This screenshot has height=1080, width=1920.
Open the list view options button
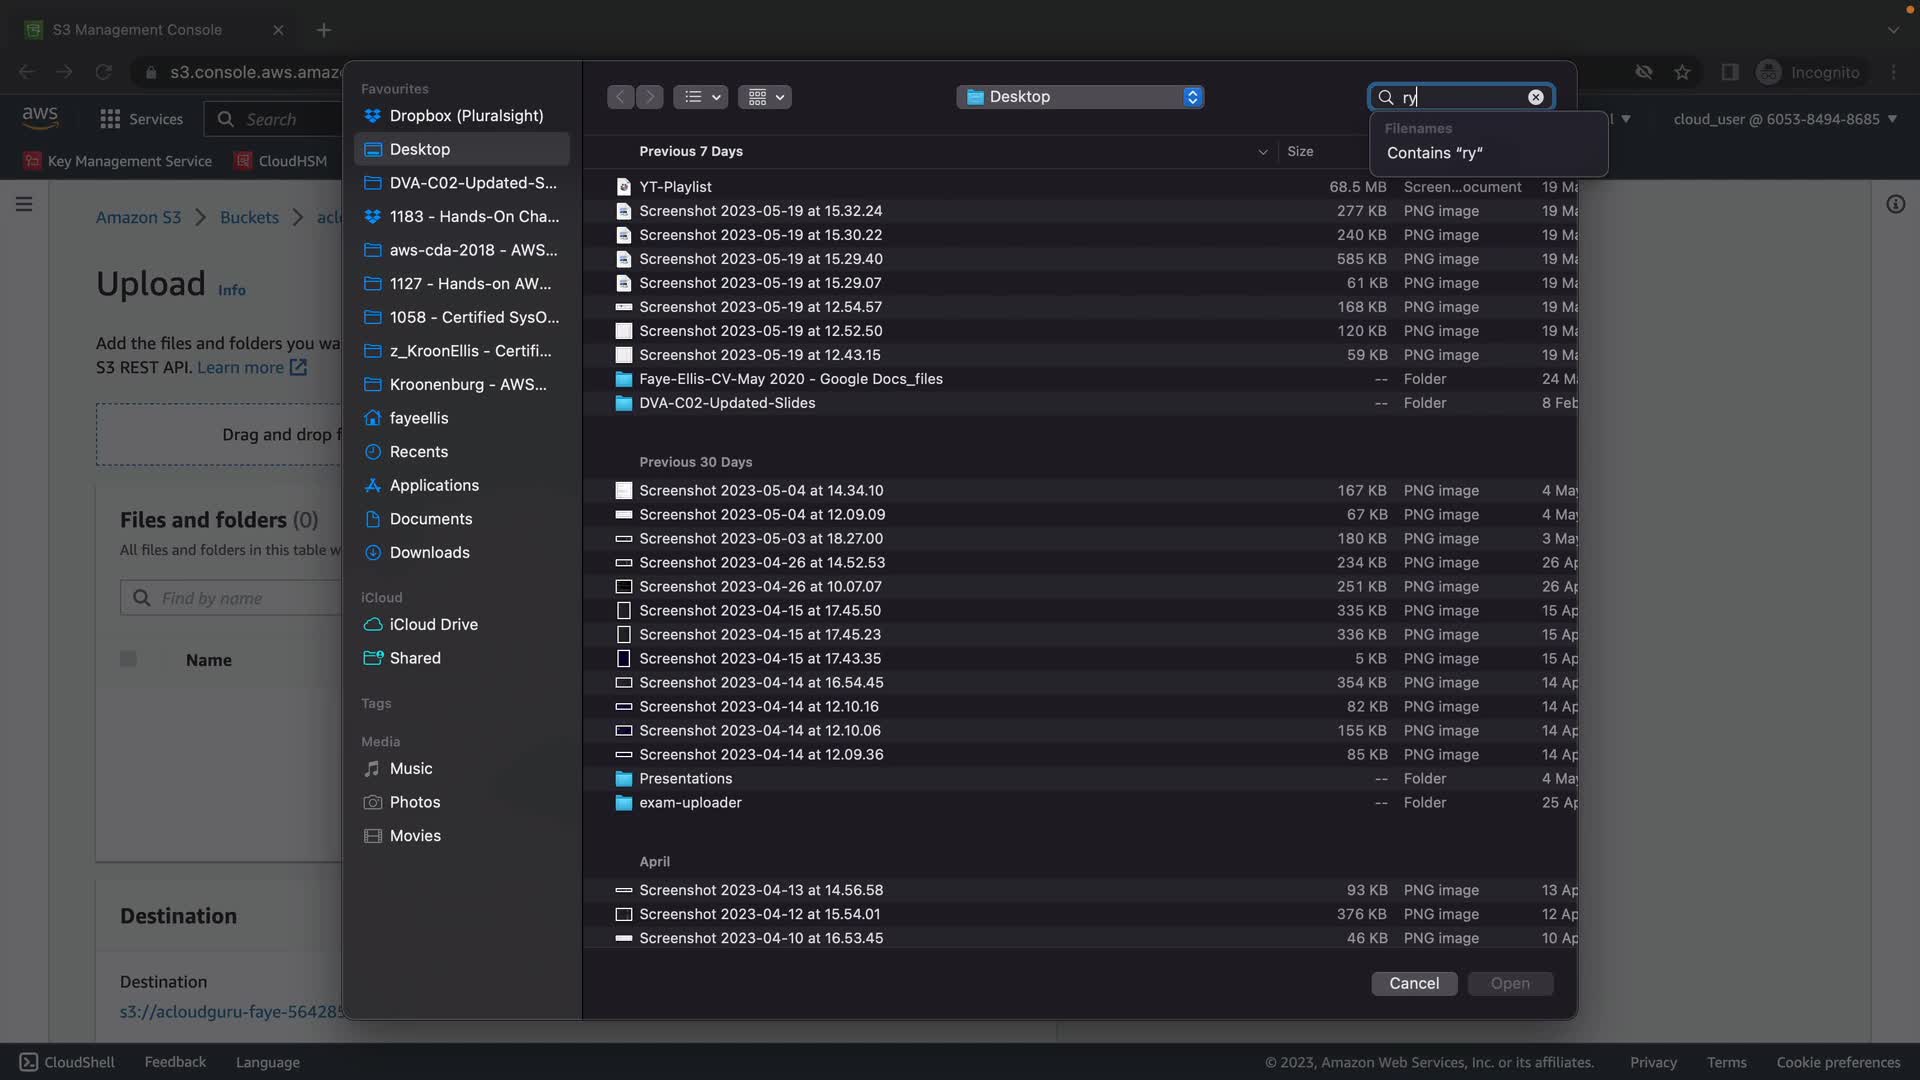tap(700, 97)
